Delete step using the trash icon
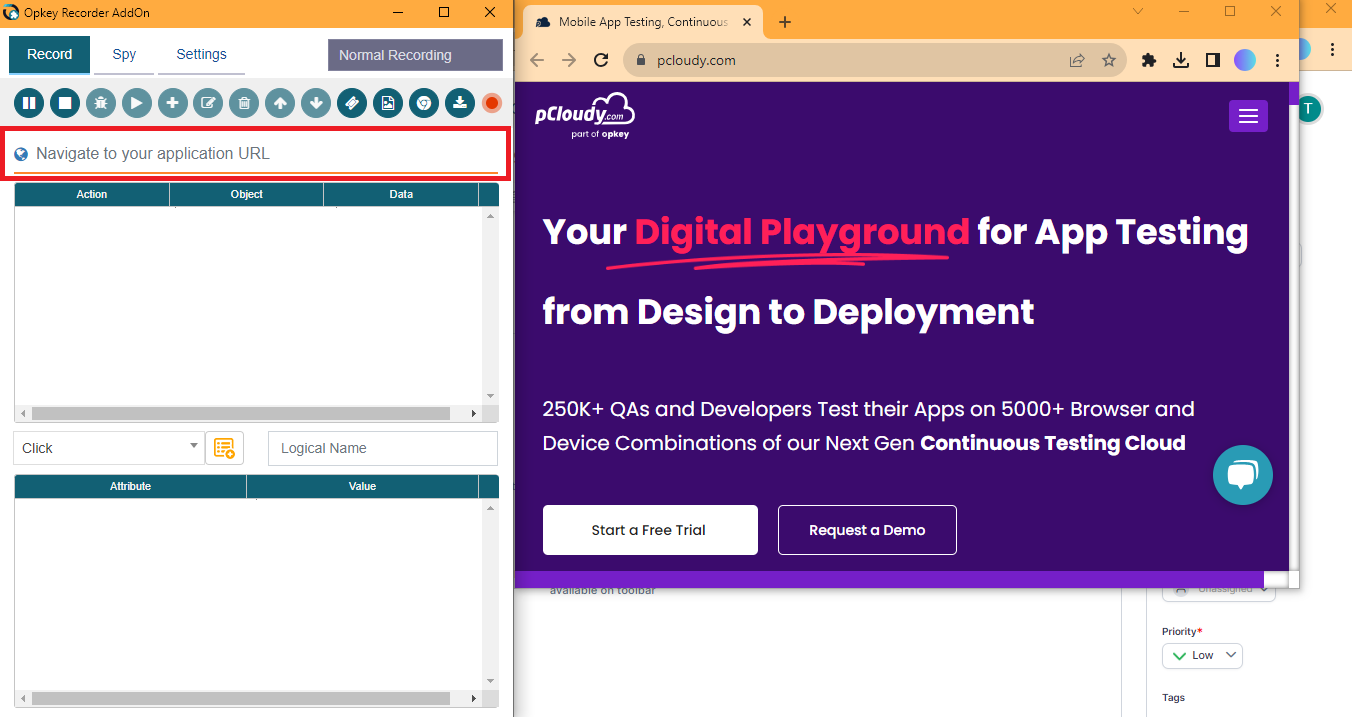Viewport: 1352px width, 717px height. click(x=244, y=102)
